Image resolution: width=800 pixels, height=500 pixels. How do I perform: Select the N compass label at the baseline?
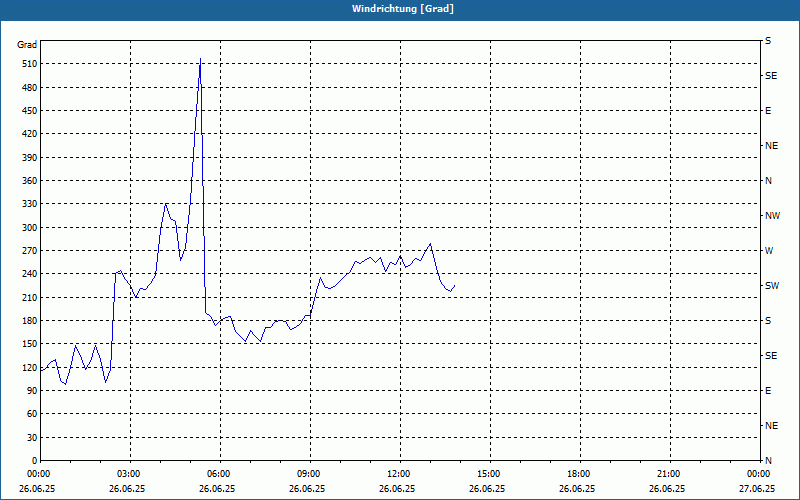[768, 461]
